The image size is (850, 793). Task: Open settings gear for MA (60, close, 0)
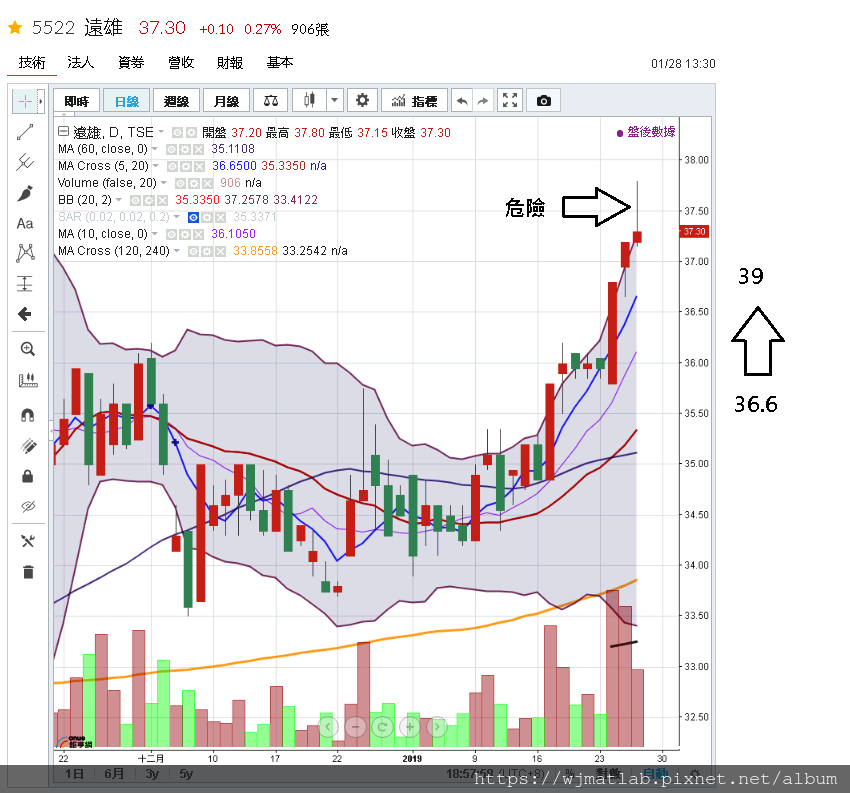(x=185, y=150)
